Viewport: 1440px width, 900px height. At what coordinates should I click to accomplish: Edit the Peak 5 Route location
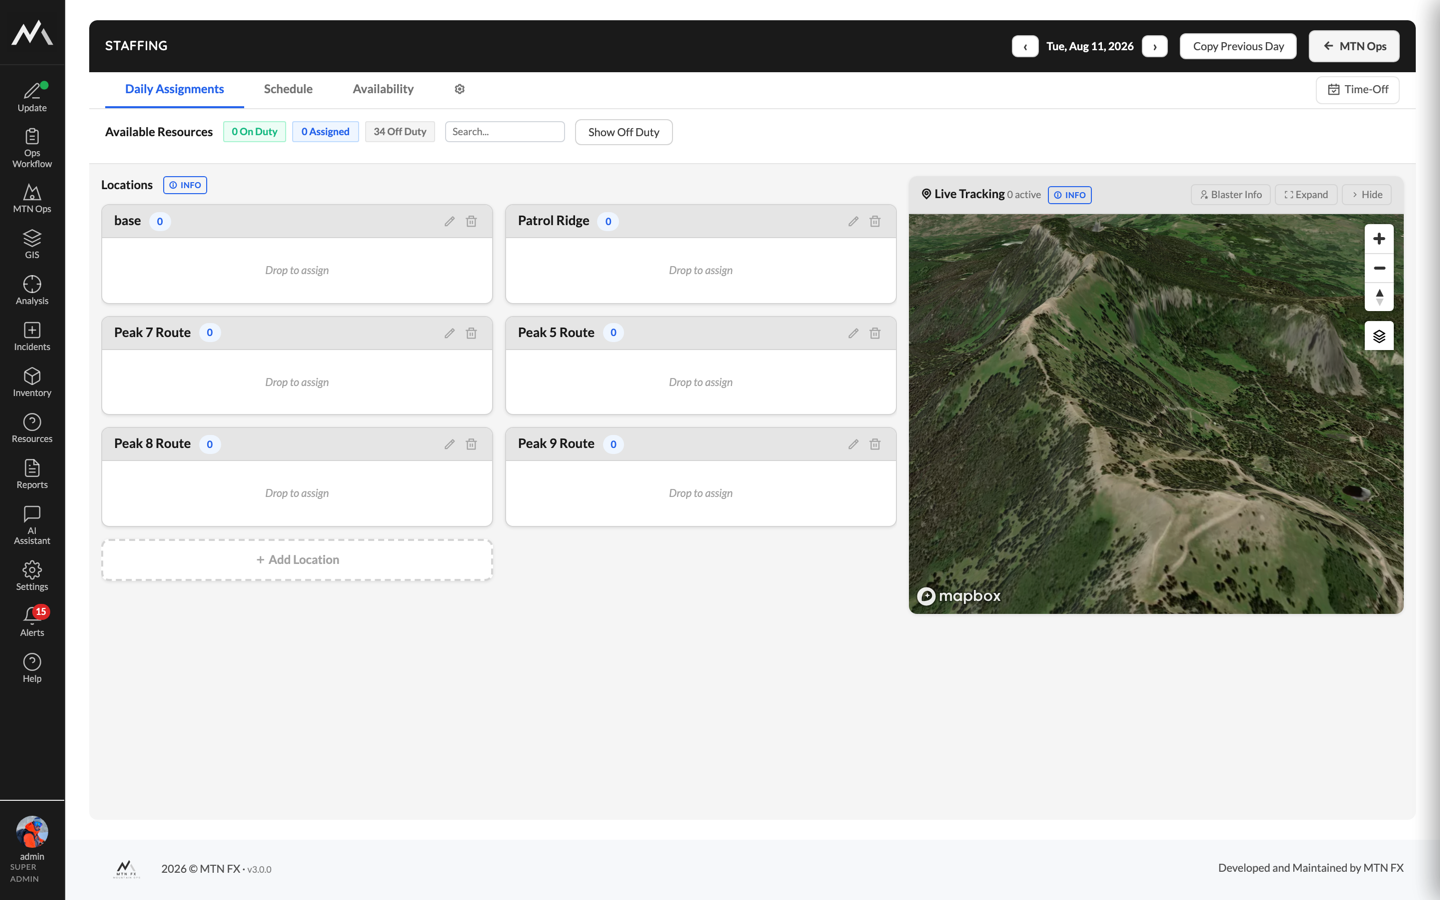(x=854, y=333)
